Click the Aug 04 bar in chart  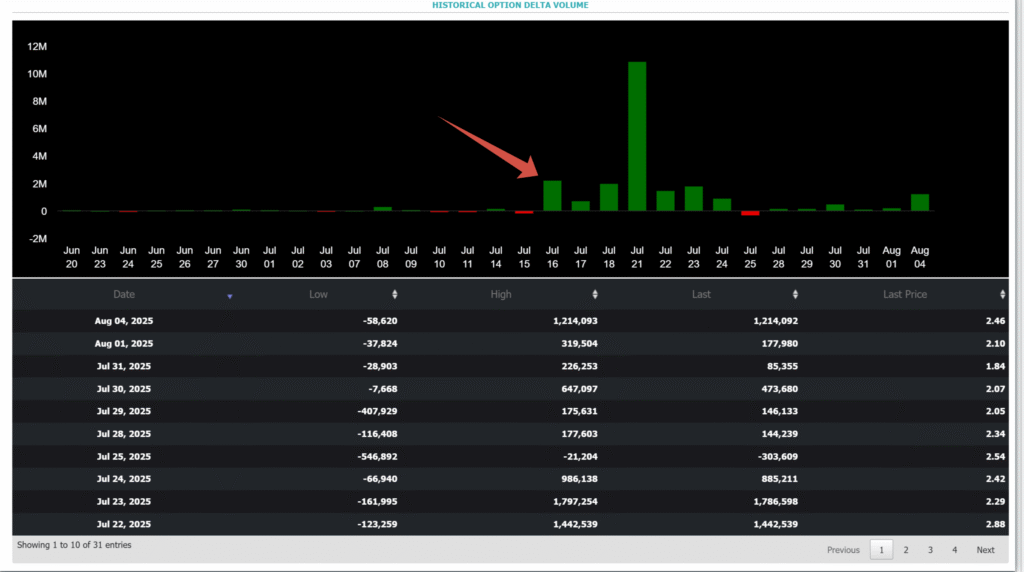tap(920, 202)
